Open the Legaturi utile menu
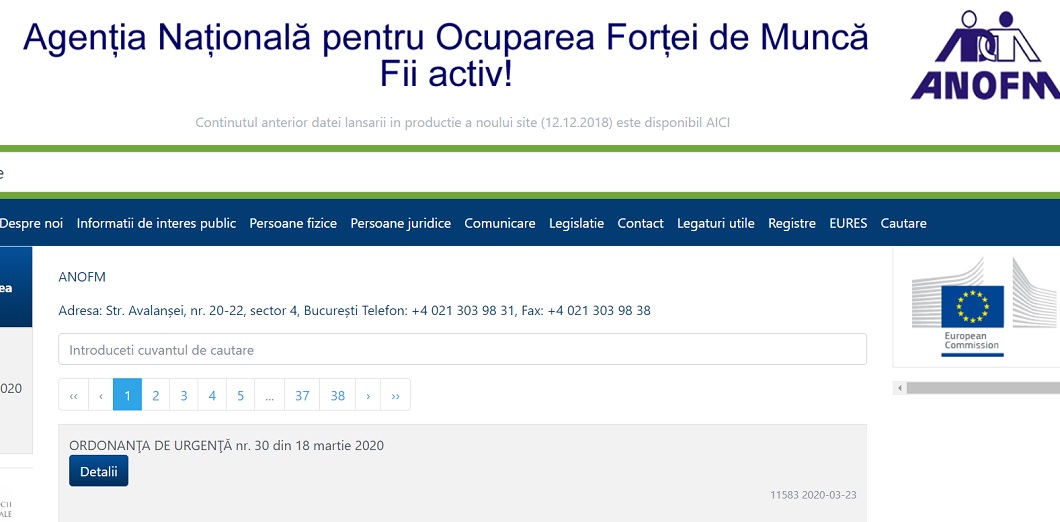 point(716,223)
